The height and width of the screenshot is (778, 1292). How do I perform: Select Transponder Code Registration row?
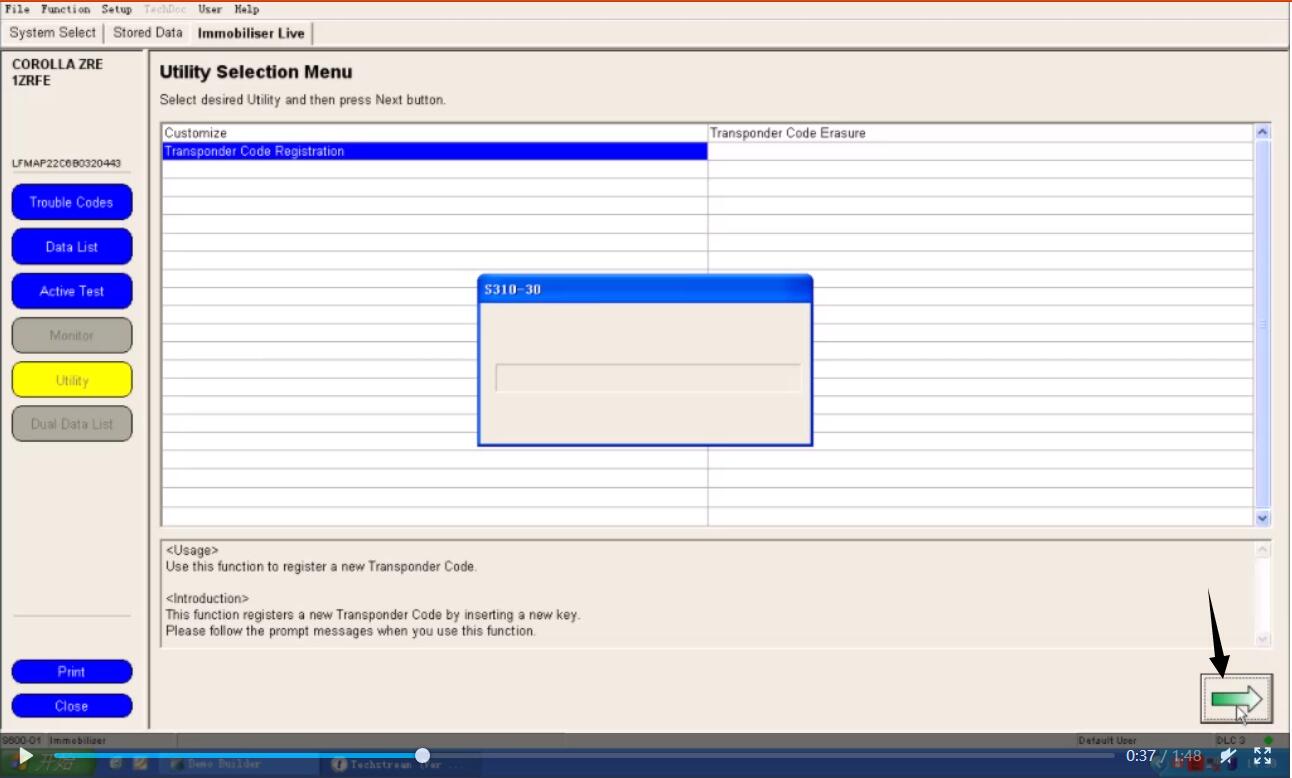(x=435, y=152)
